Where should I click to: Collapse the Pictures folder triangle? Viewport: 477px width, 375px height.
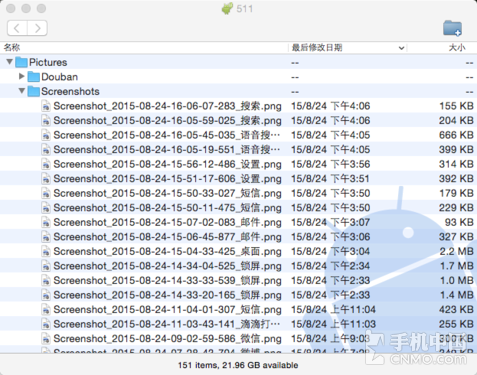coord(10,62)
